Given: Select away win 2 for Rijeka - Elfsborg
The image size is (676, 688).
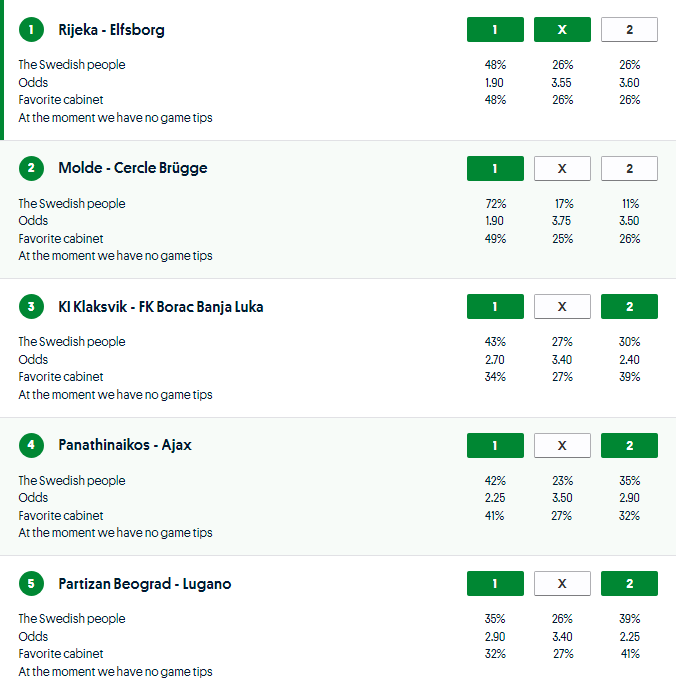Looking at the screenshot, I should (x=629, y=30).
